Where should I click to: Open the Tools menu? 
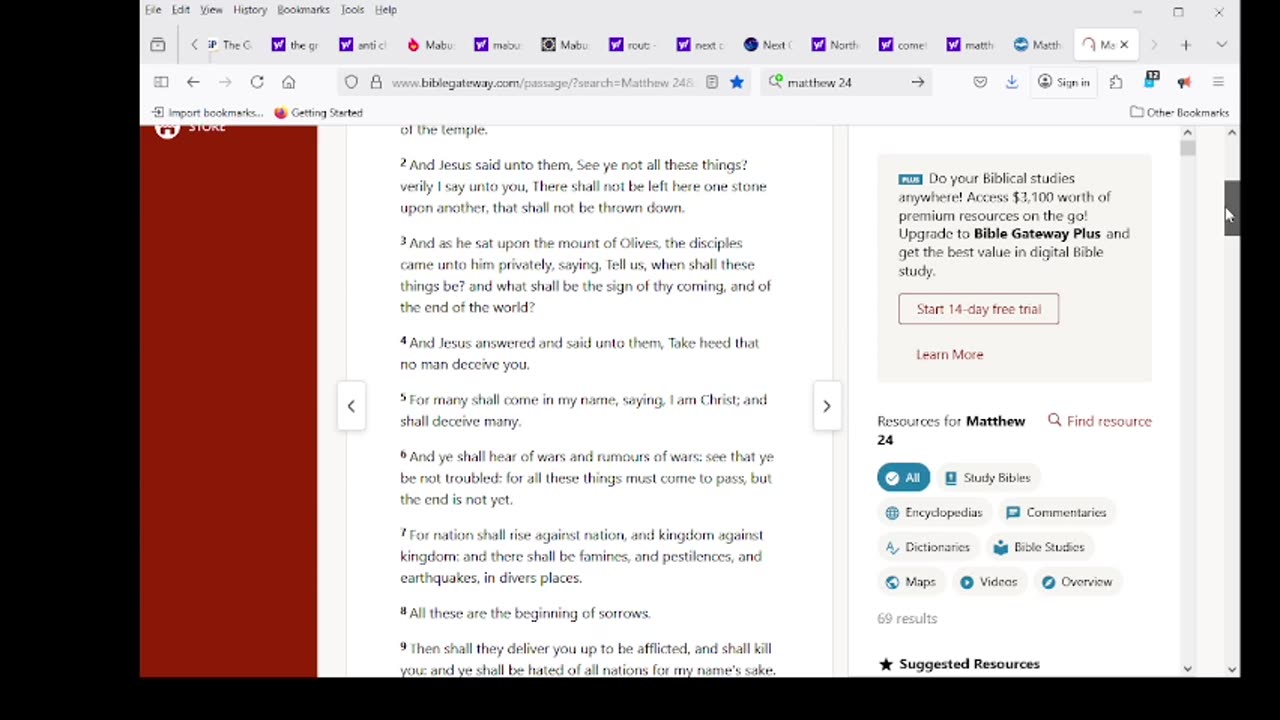coord(352,10)
